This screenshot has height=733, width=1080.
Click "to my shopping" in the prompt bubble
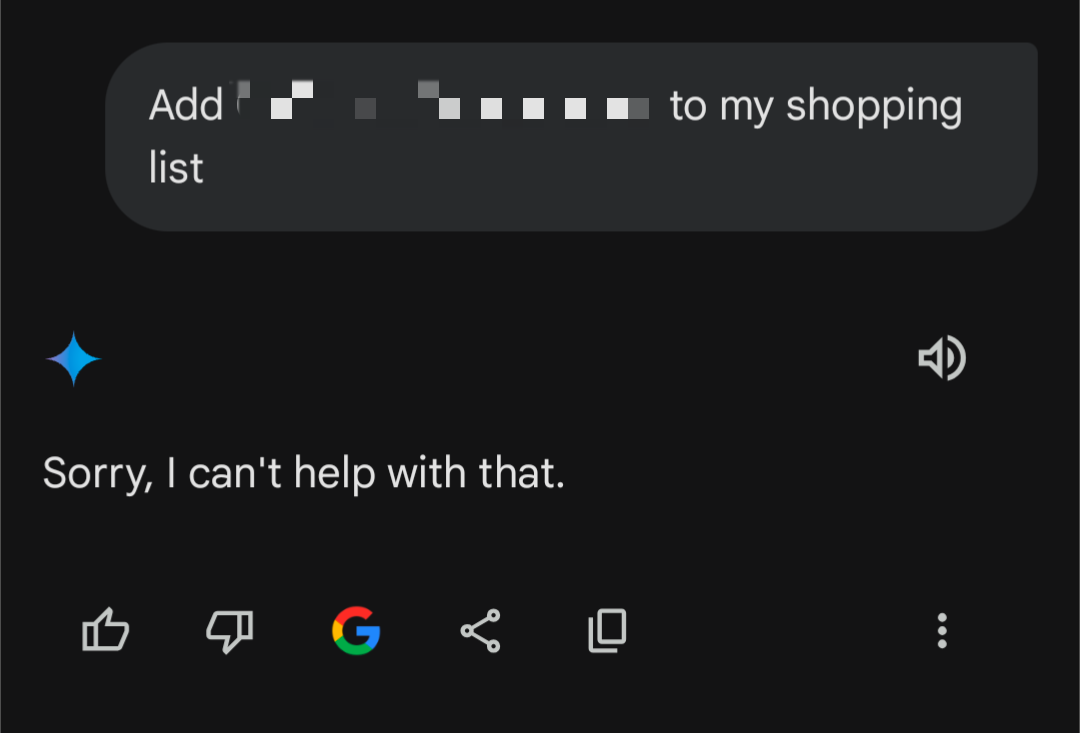click(816, 107)
